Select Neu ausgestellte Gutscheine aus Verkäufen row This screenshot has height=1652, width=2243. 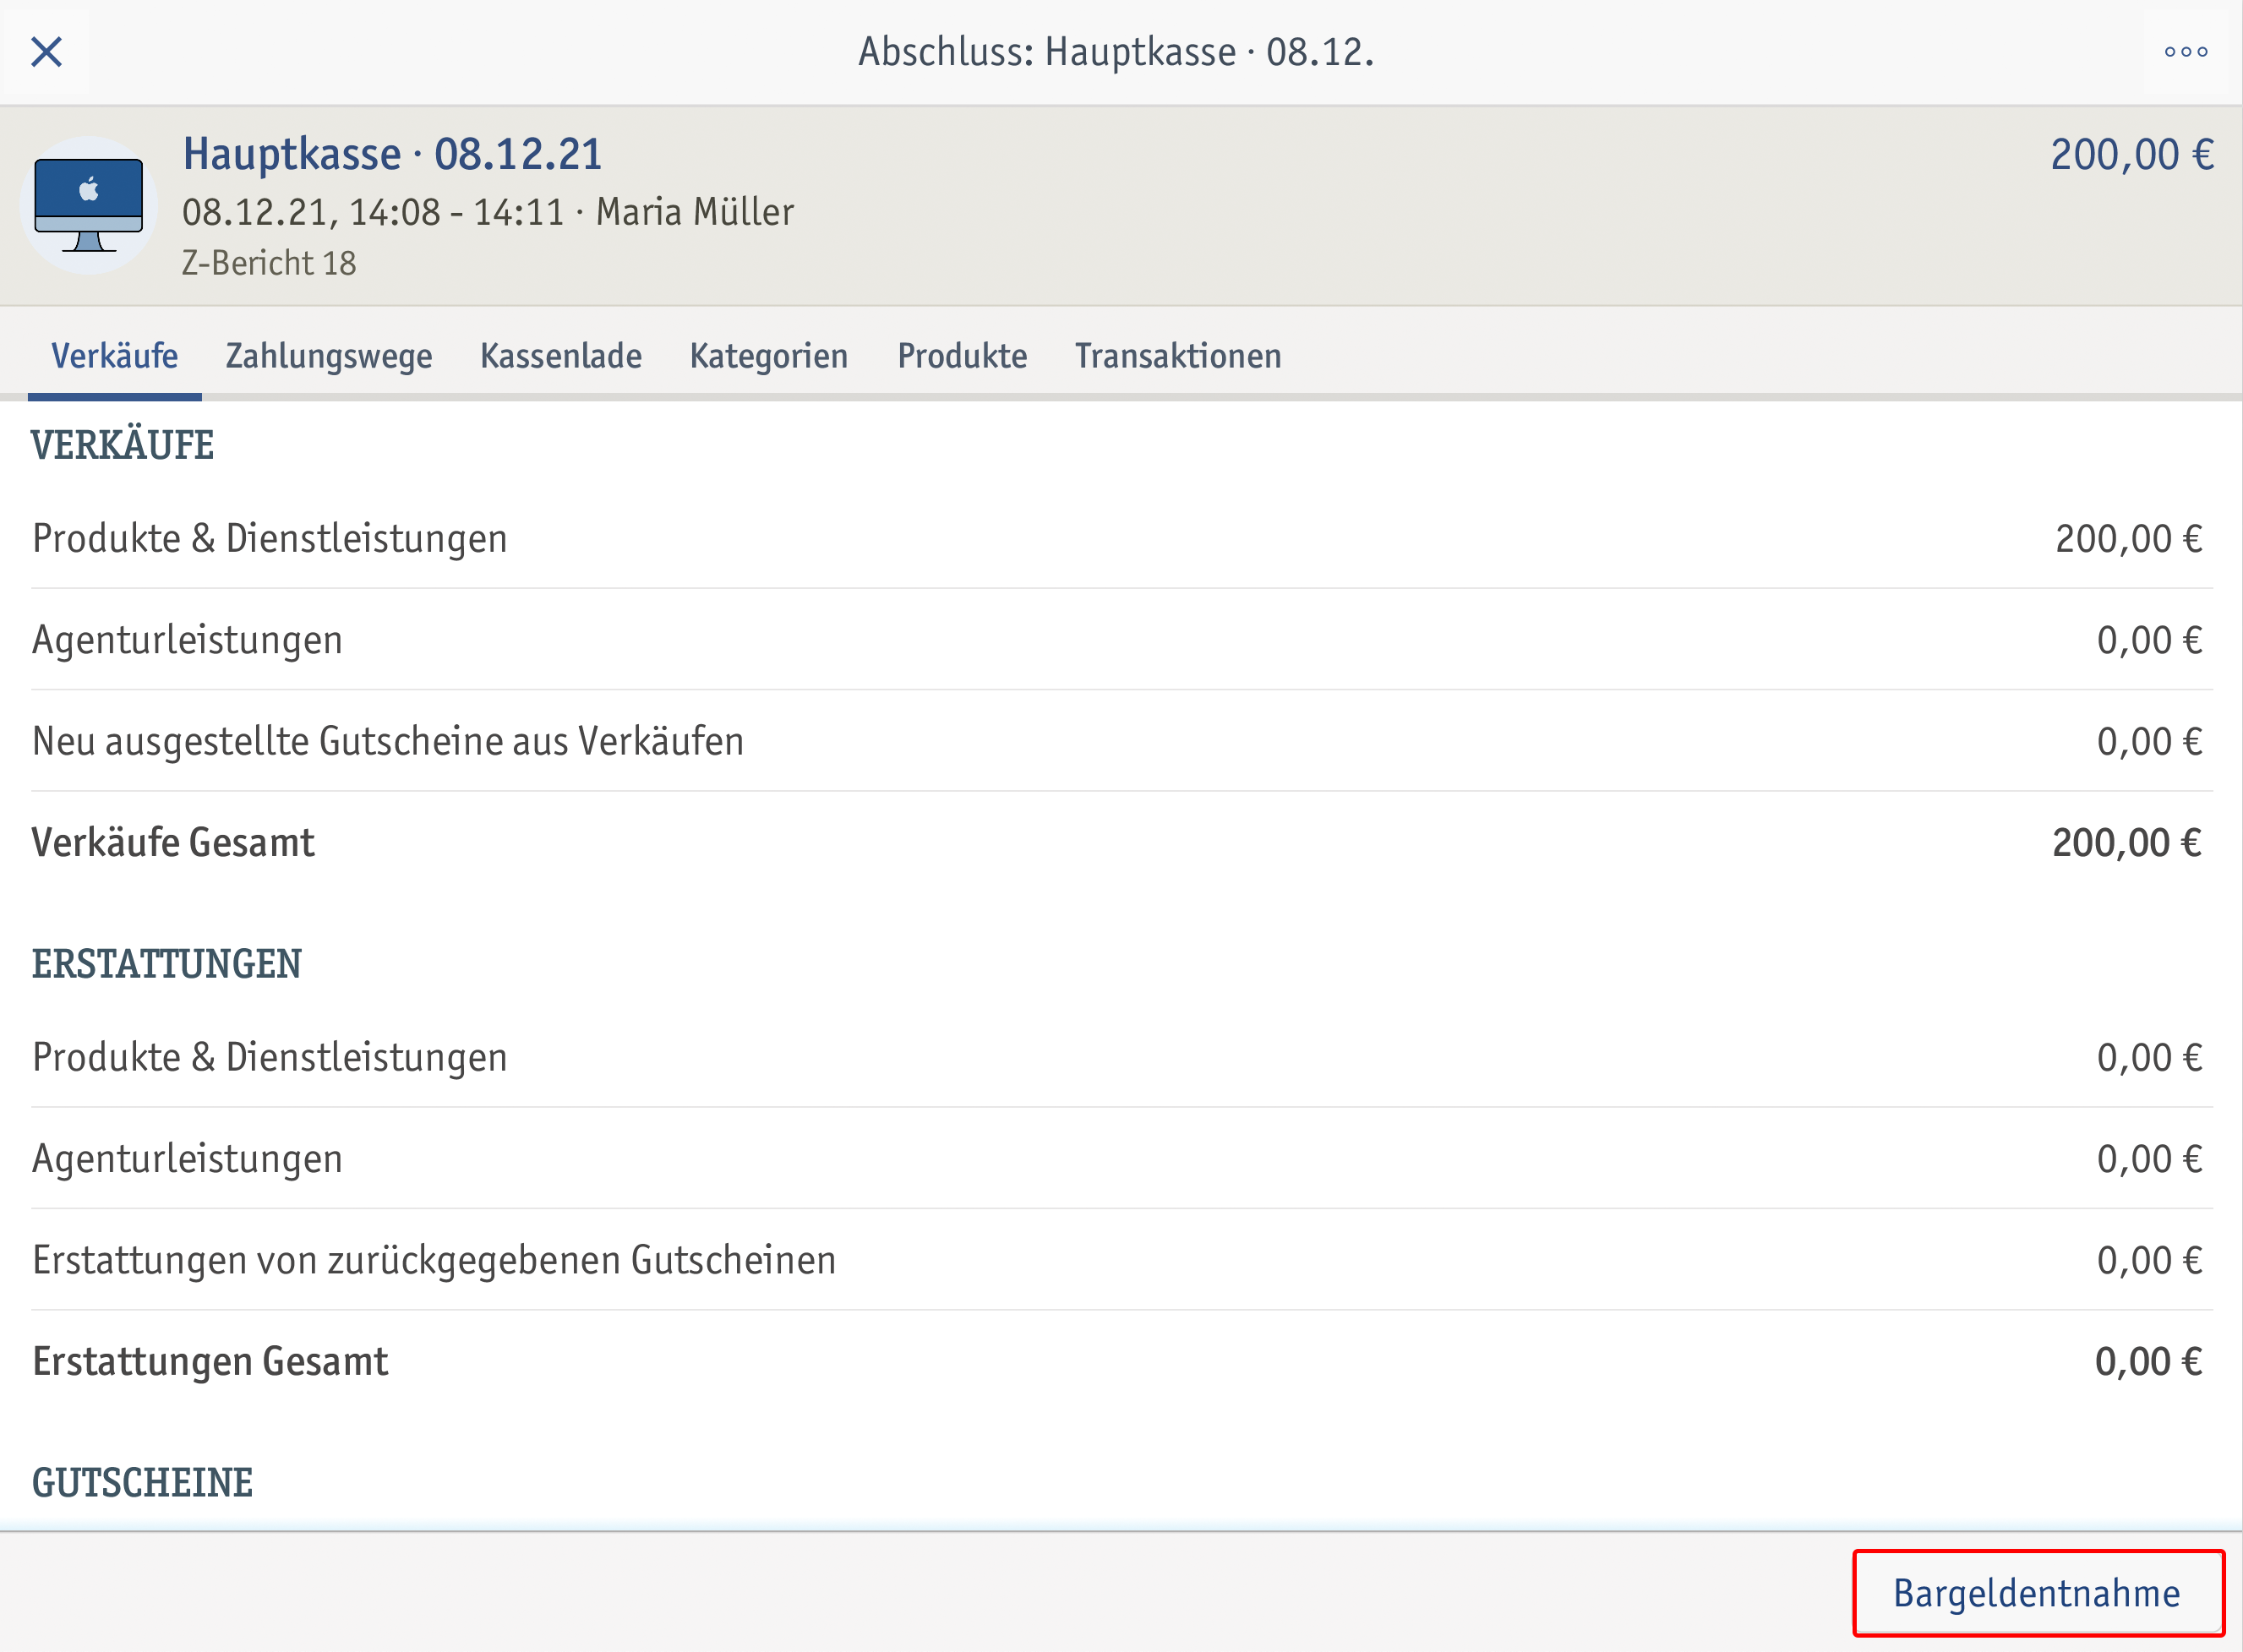pyautogui.click(x=1121, y=741)
